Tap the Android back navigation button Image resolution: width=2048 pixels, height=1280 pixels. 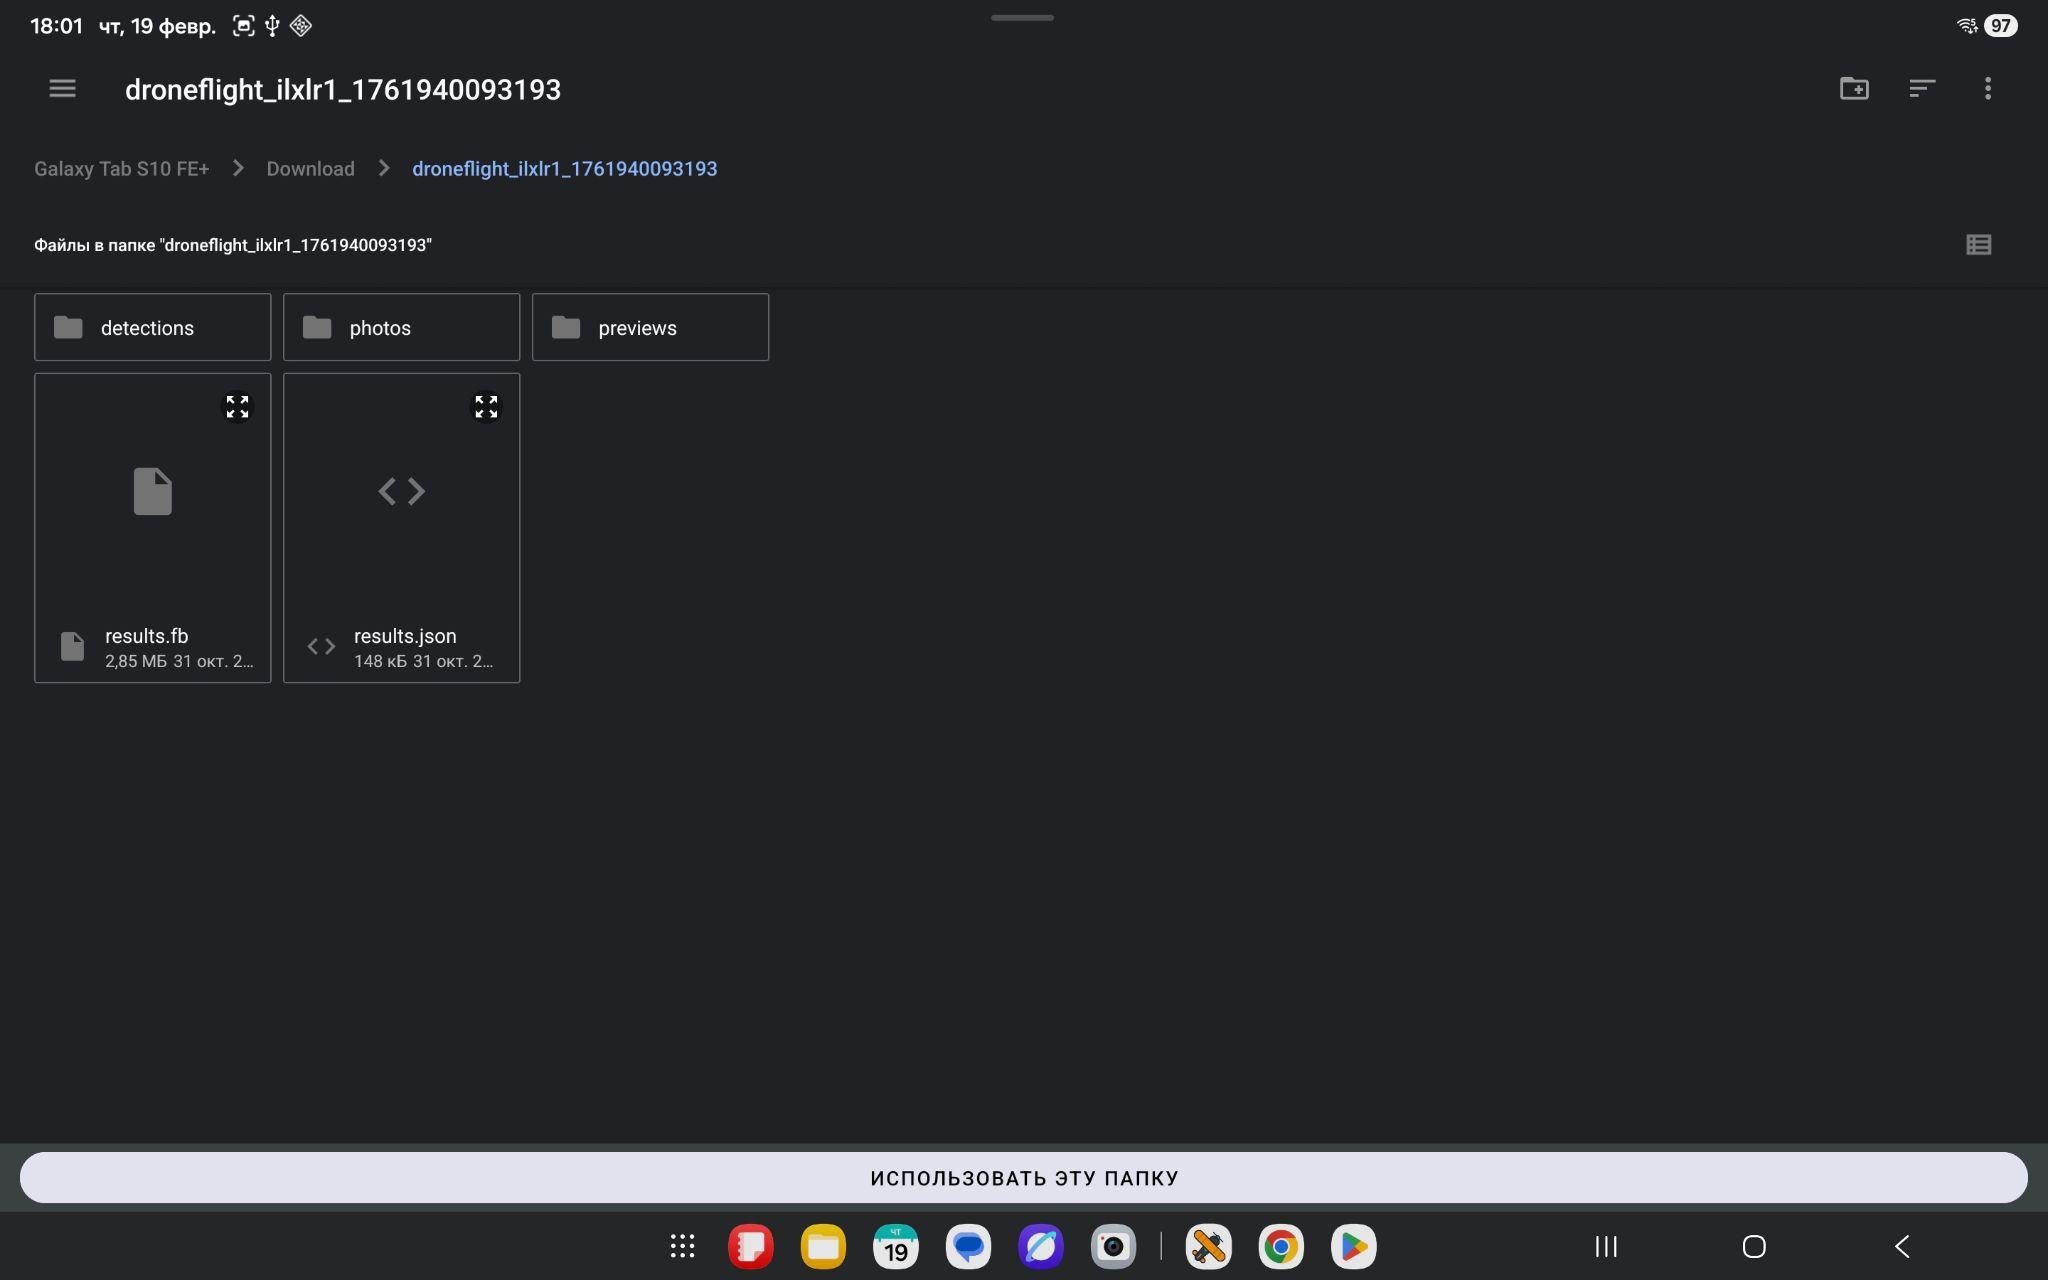1902,1246
